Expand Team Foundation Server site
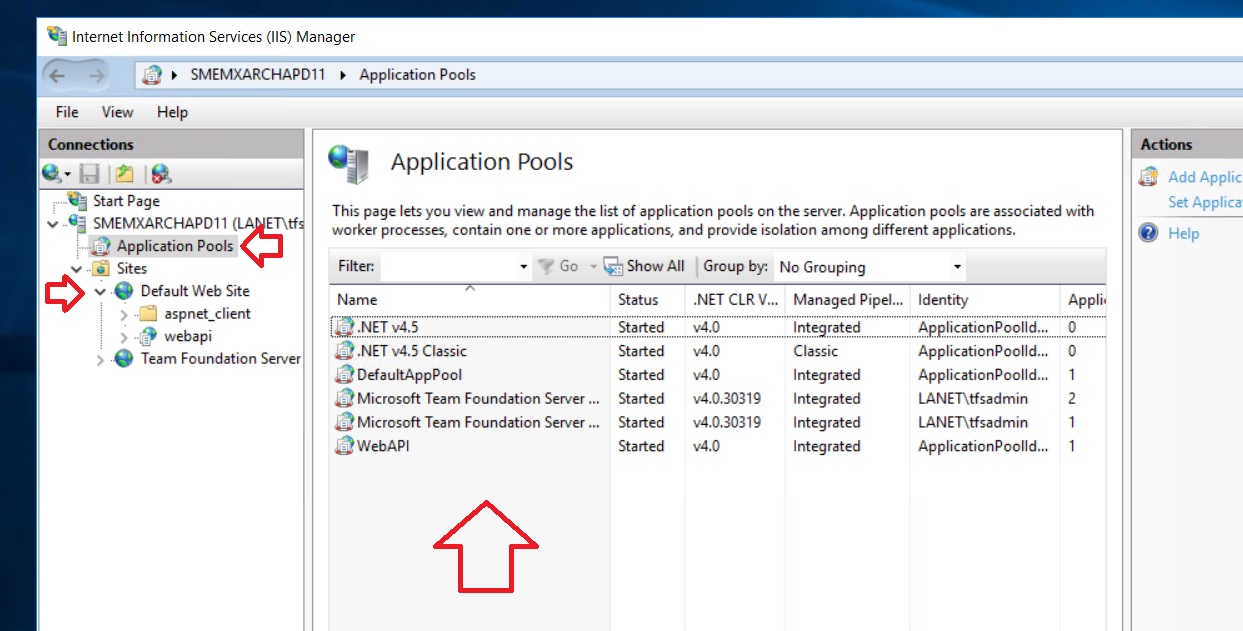Viewport: 1243px width, 631px height. [x=100, y=360]
